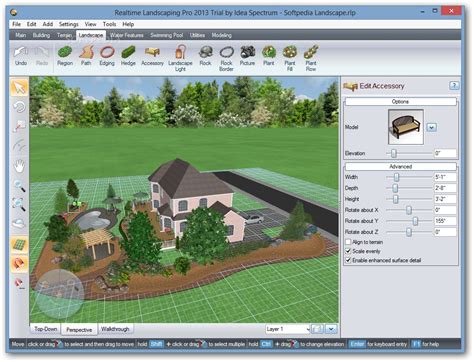Uncheck Scale evenly option
The image size is (474, 362).
coord(348,251)
